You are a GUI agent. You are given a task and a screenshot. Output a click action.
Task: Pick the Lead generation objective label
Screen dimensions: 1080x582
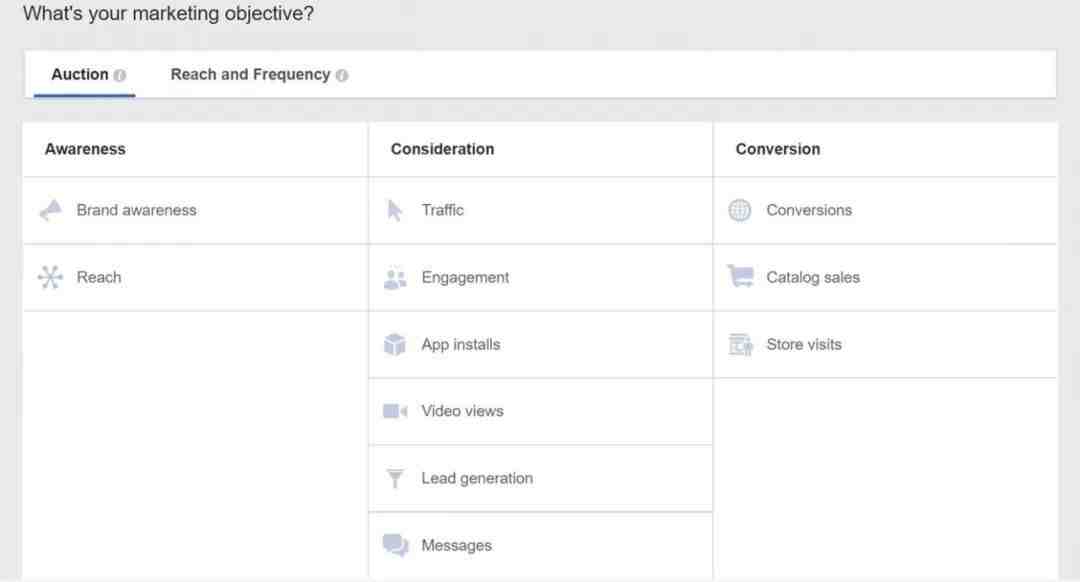pos(477,479)
